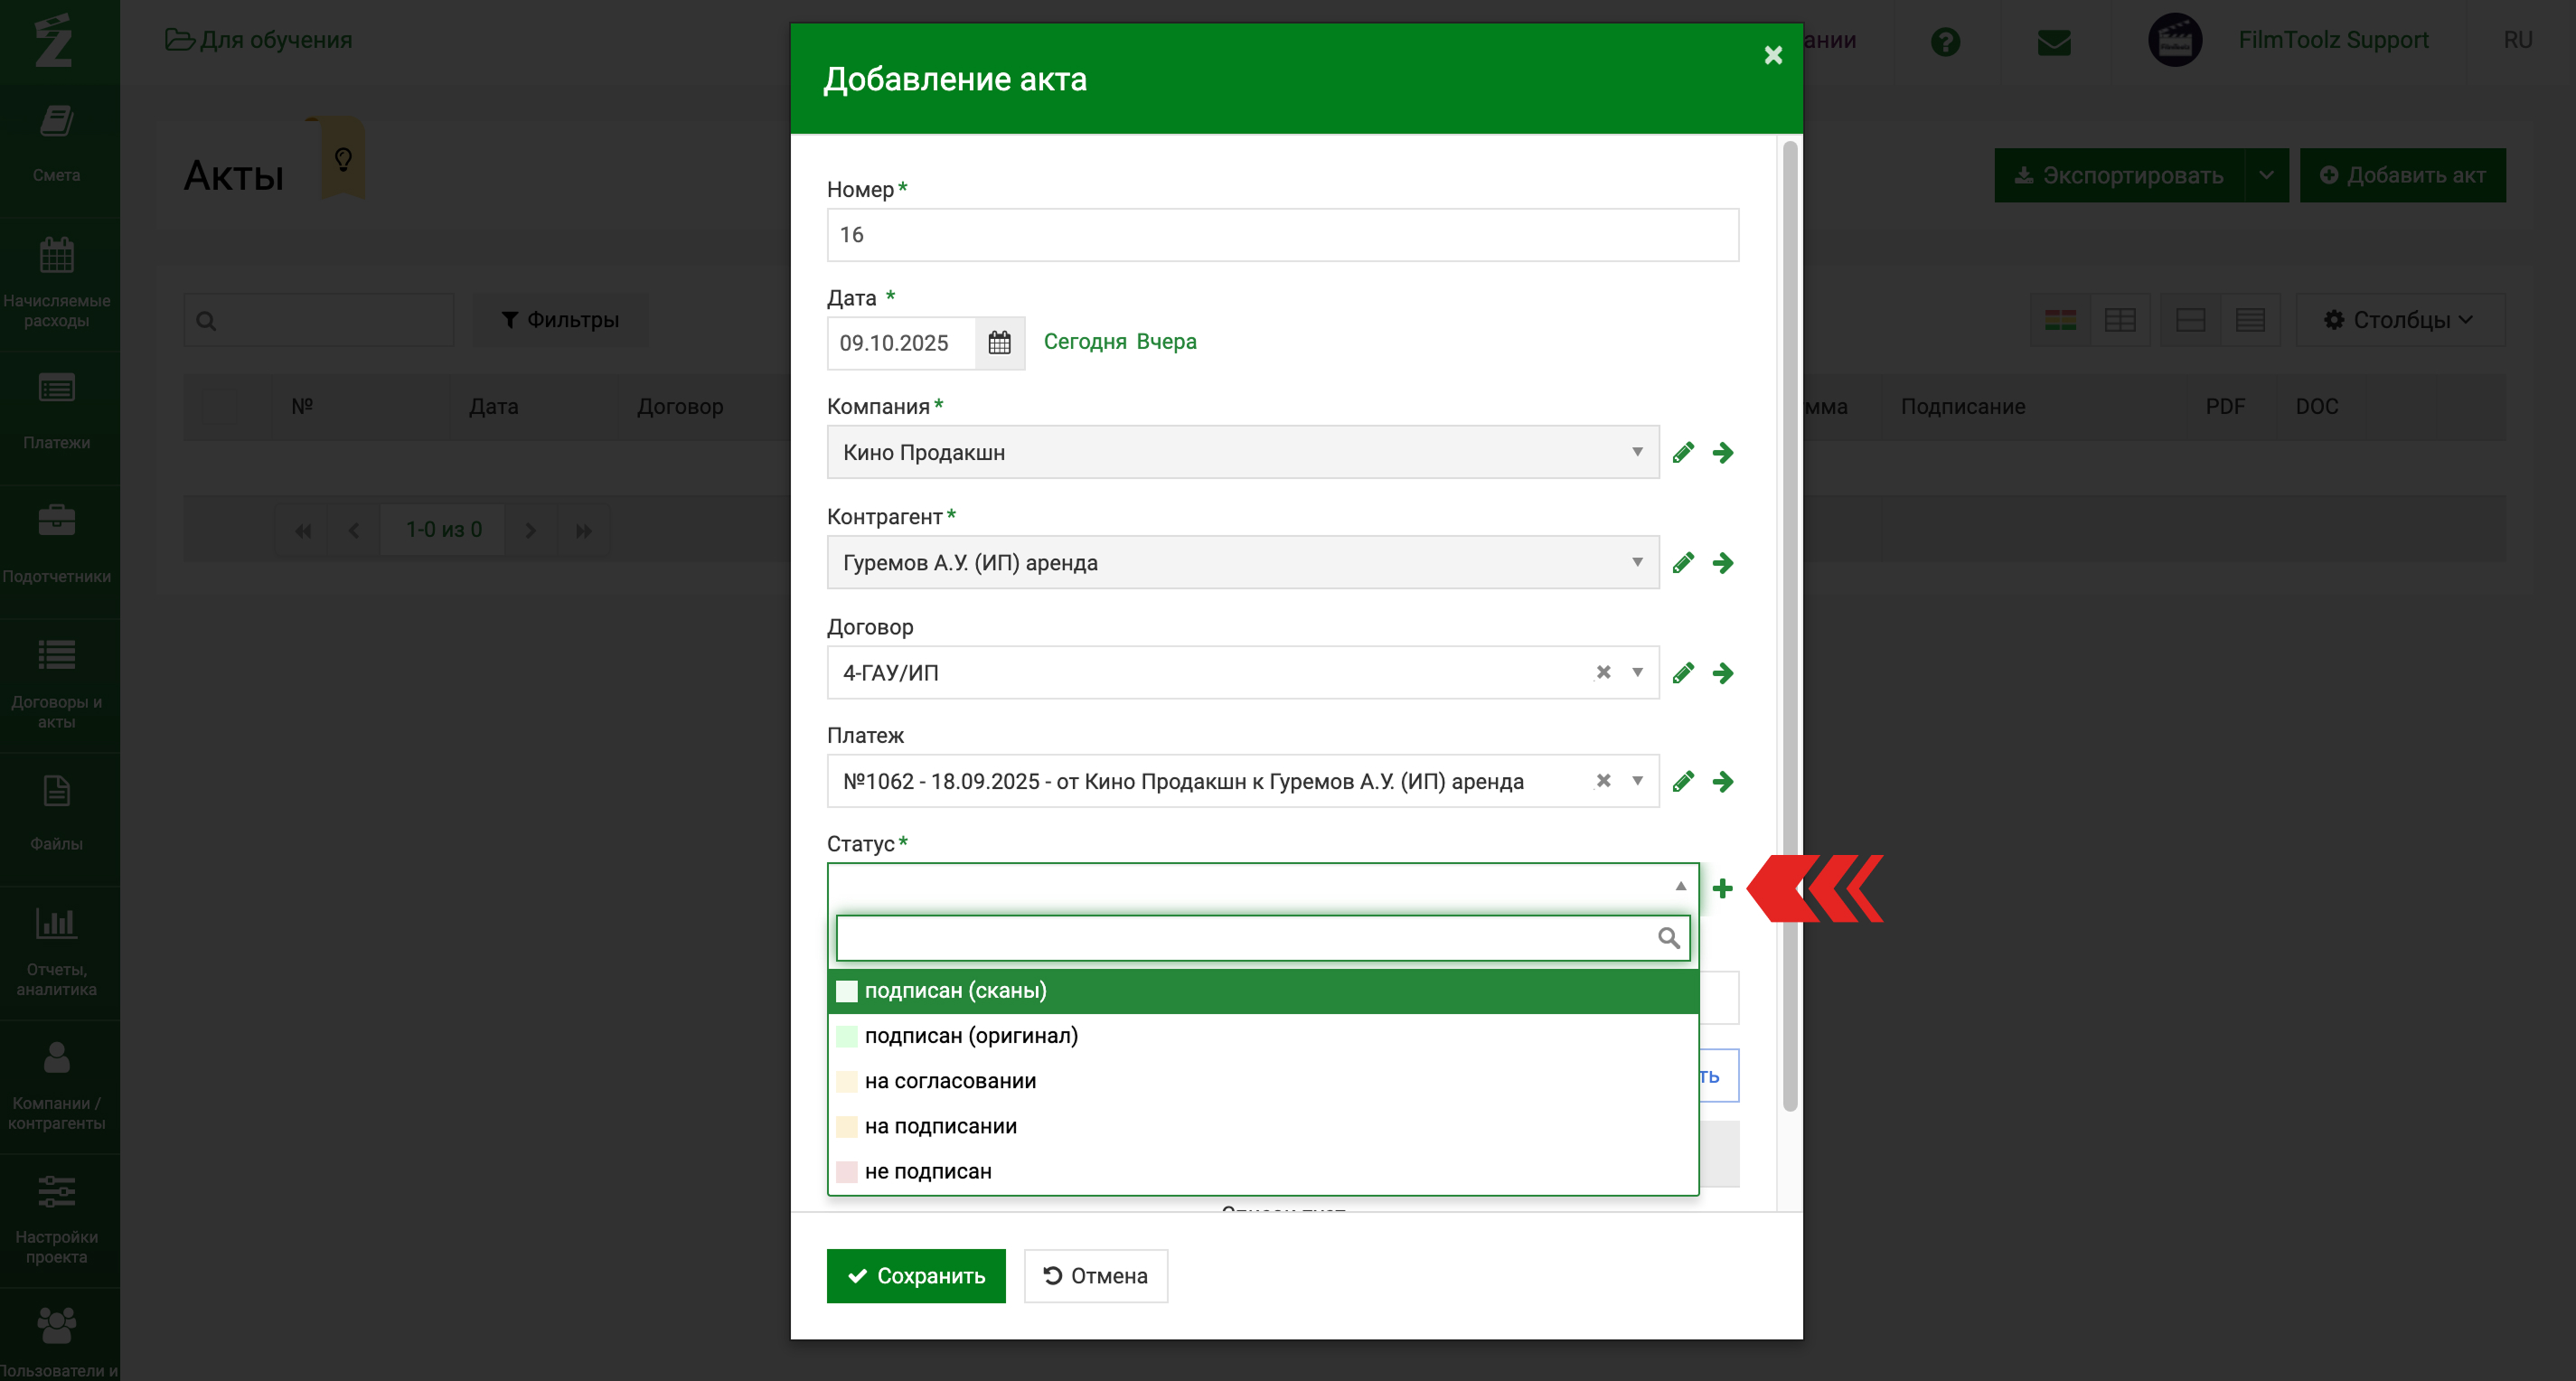Click the green arrow next to Платеж
The height and width of the screenshot is (1381, 2576).
point(1722,781)
